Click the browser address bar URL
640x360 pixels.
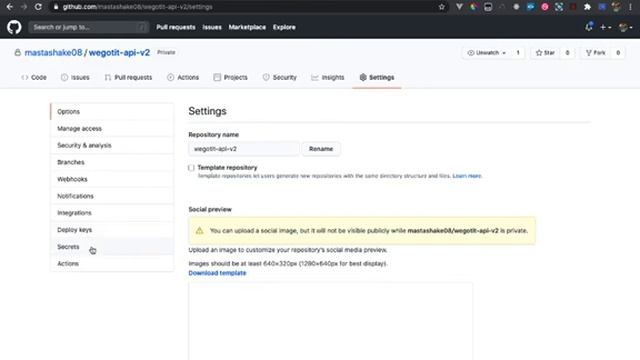point(137,7)
